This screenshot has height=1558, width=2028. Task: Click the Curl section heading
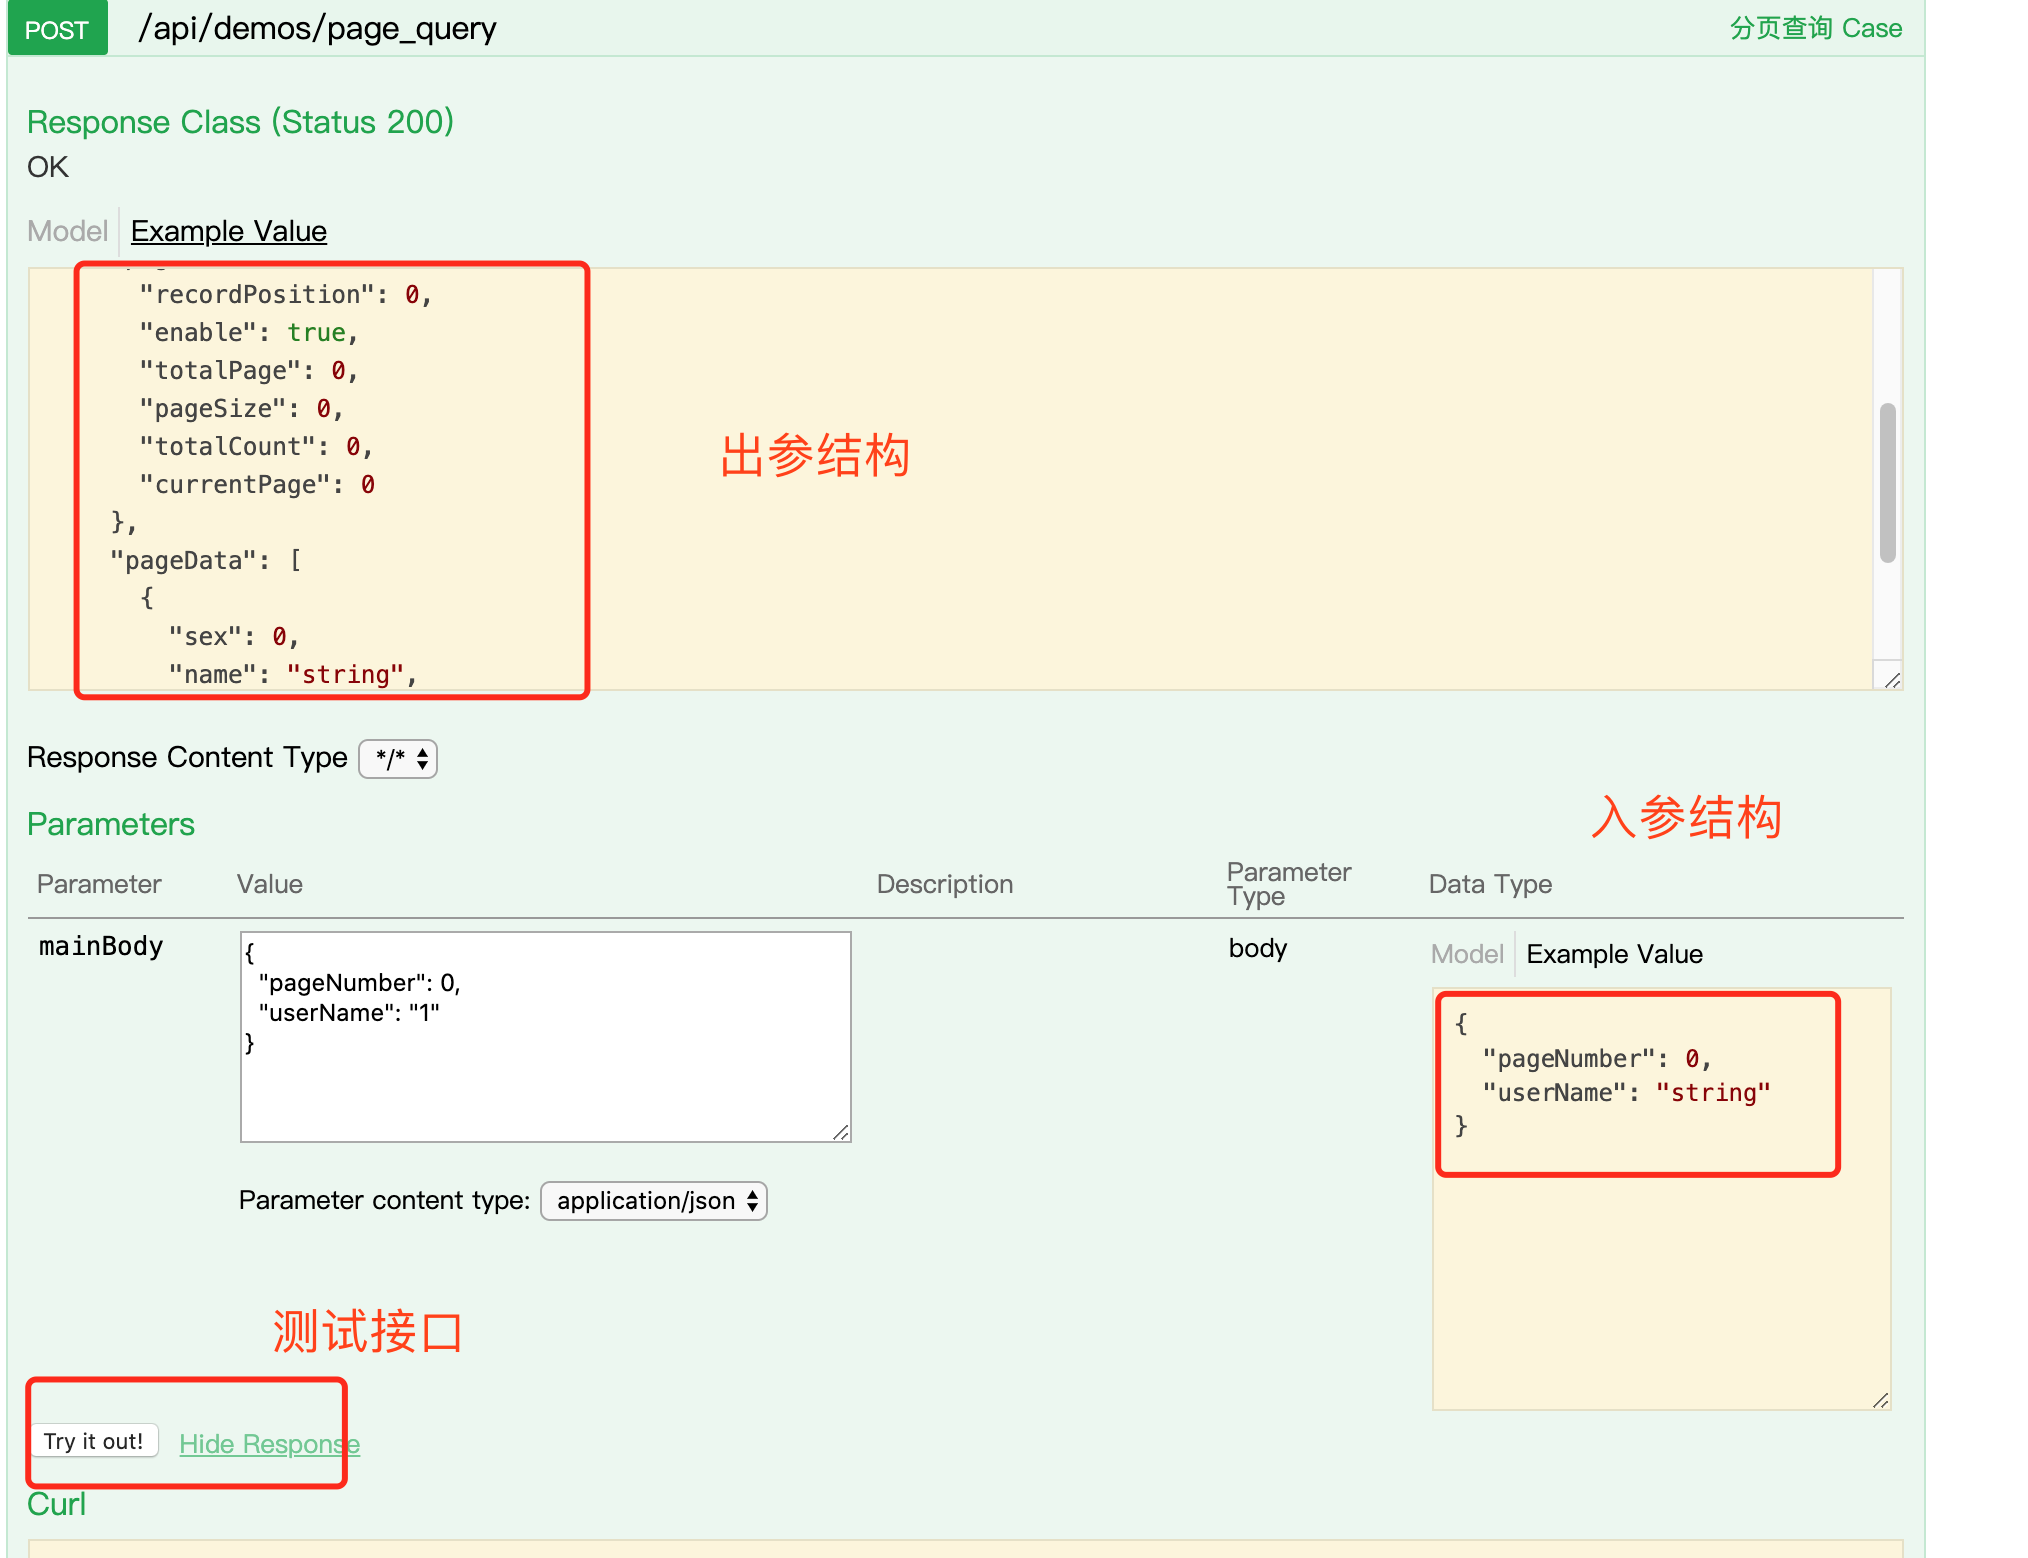tap(56, 1504)
